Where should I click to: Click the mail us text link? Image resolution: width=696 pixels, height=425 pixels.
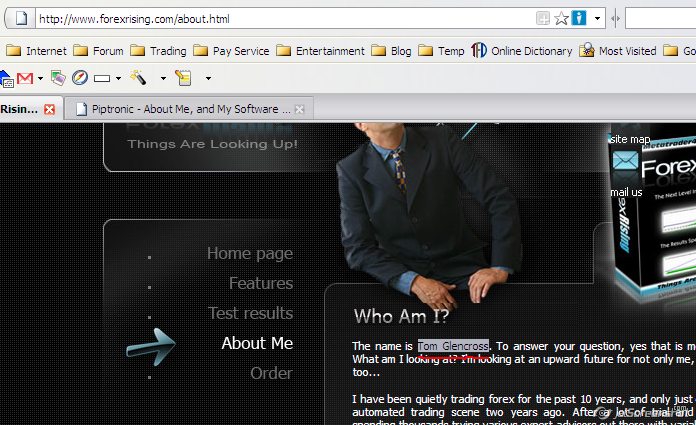pyautogui.click(x=626, y=192)
